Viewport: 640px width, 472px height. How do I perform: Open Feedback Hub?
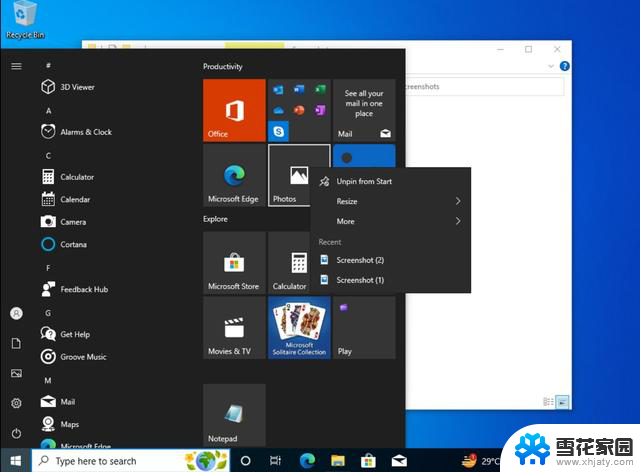(75, 289)
